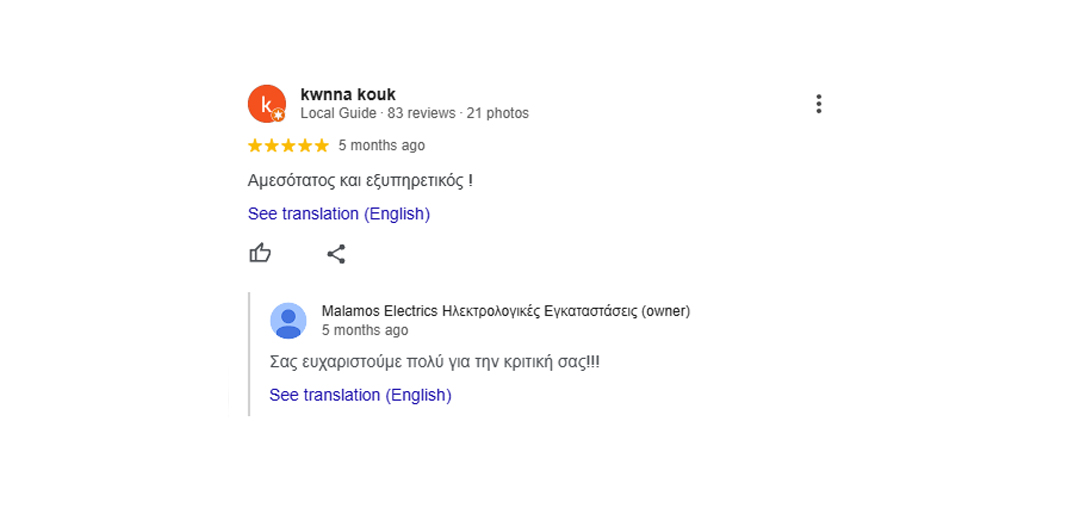The width and height of the screenshot is (1080, 508).
Task: Click the fourth yellow rating star
Action: click(305, 145)
